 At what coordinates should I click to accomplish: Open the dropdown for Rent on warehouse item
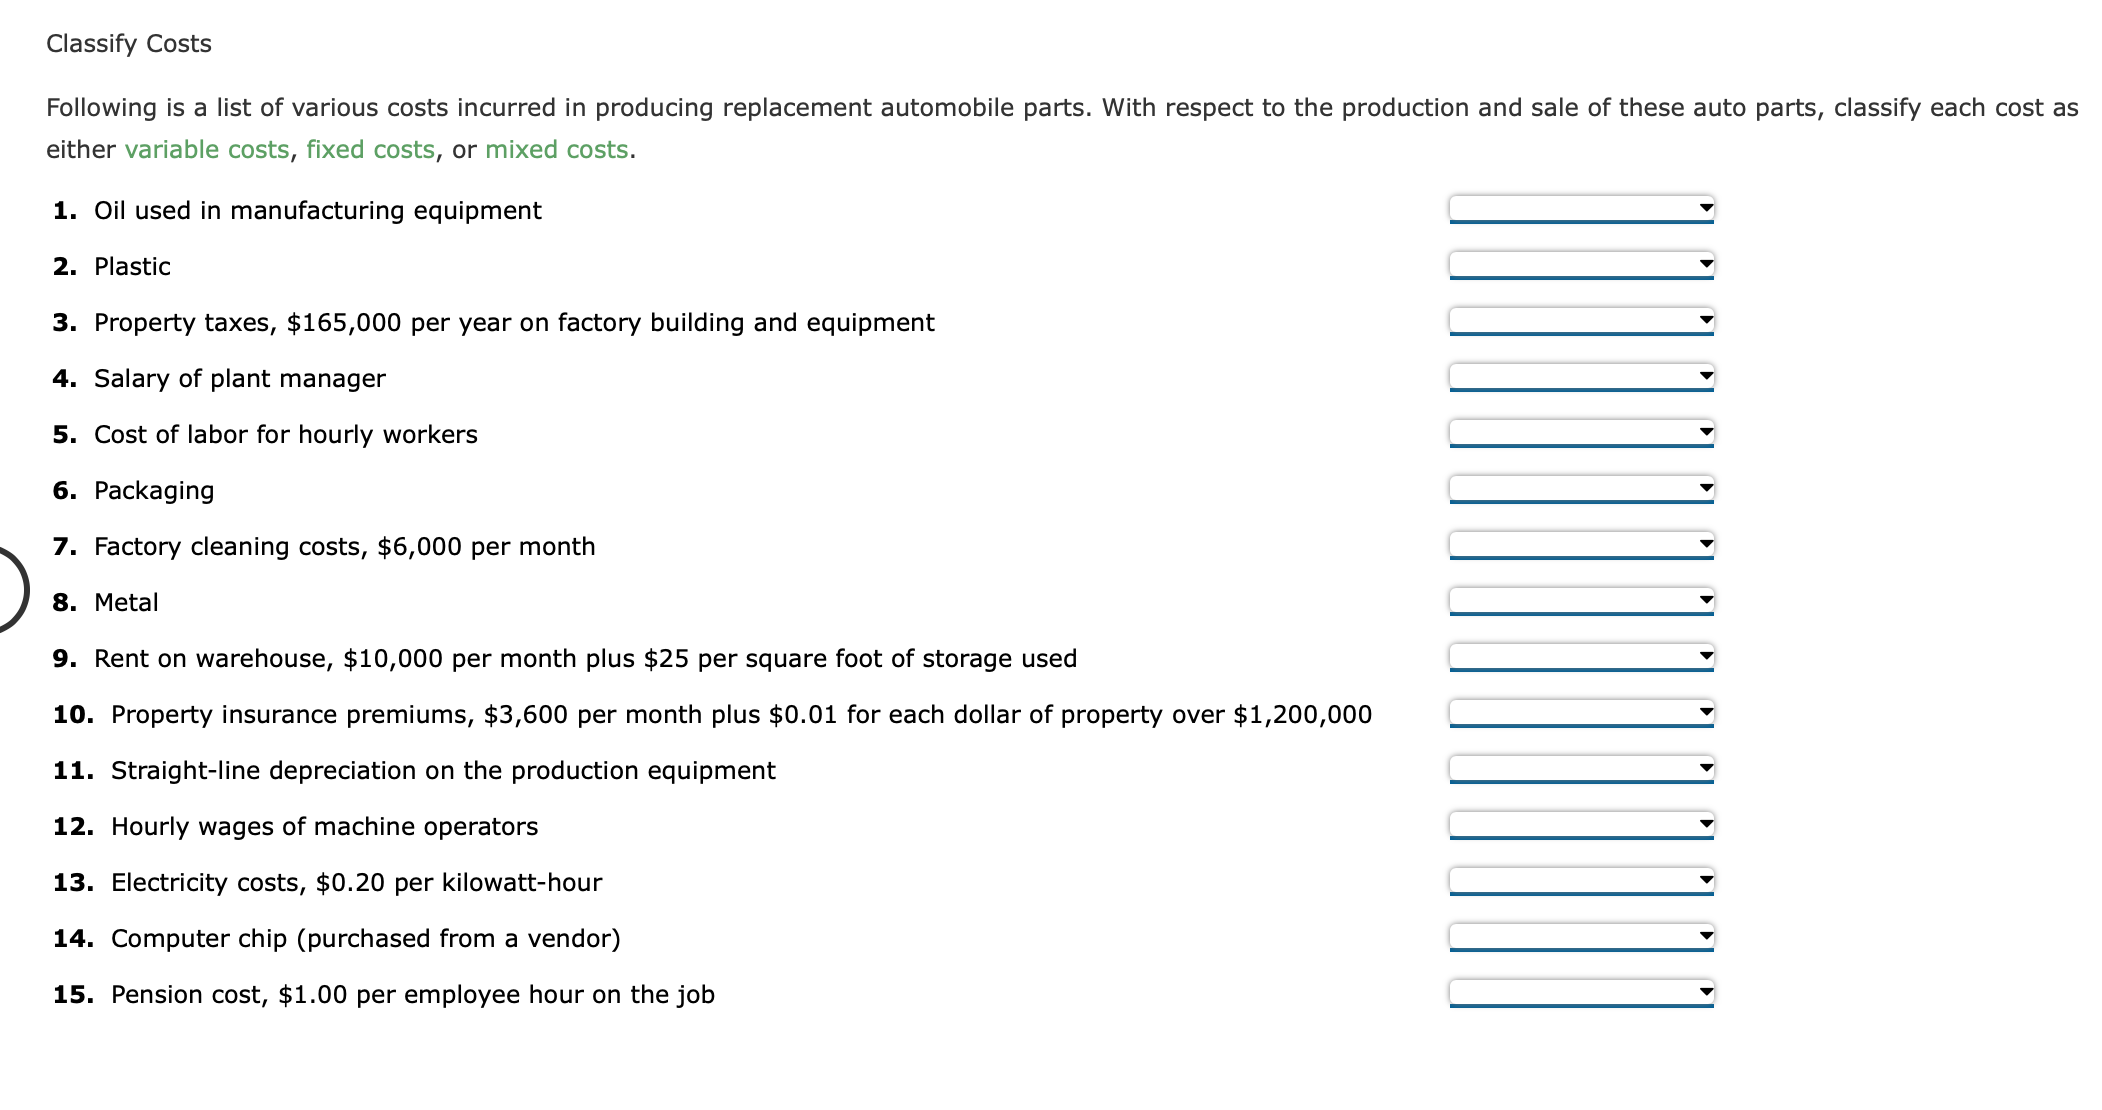(x=1580, y=657)
